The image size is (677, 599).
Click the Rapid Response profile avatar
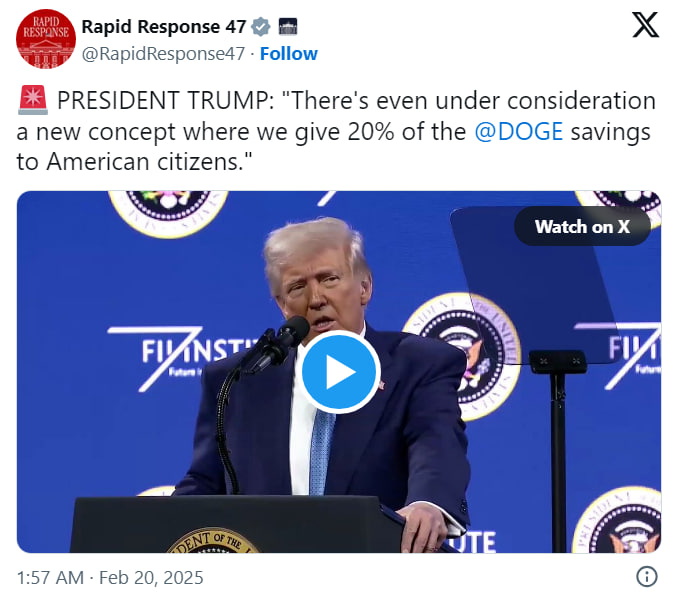pos(46,39)
